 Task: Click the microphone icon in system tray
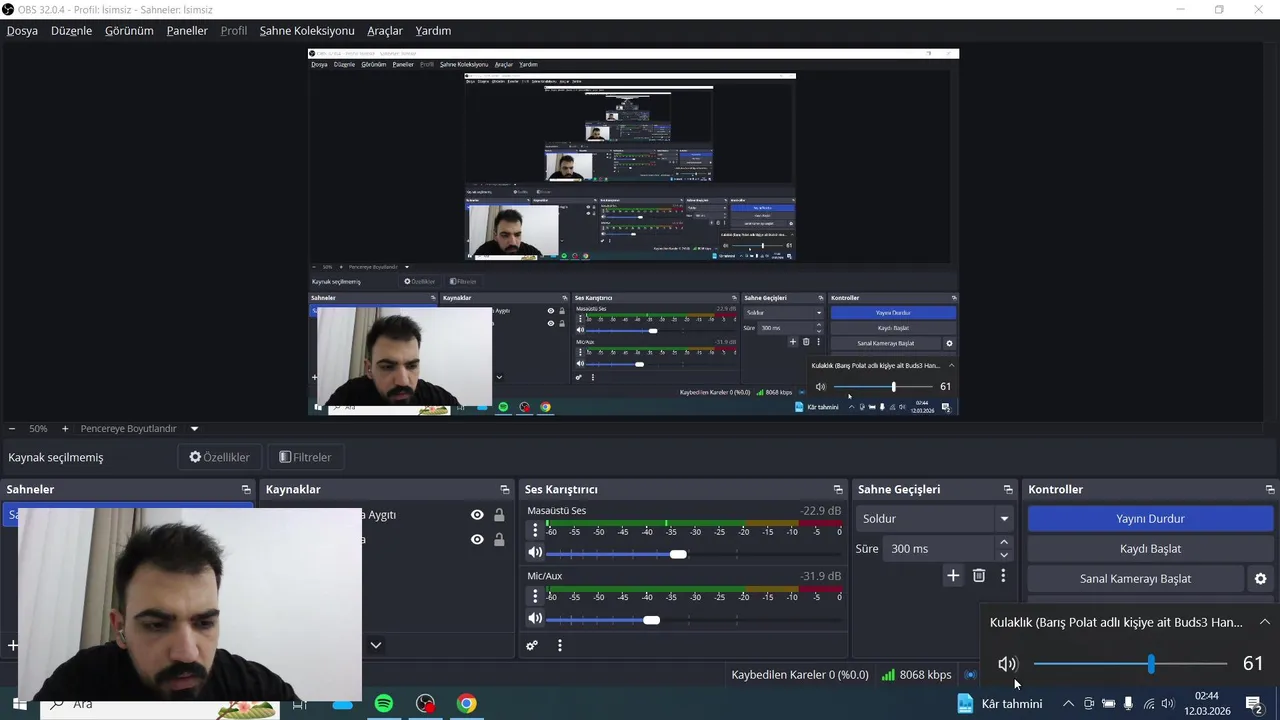[1128, 704]
